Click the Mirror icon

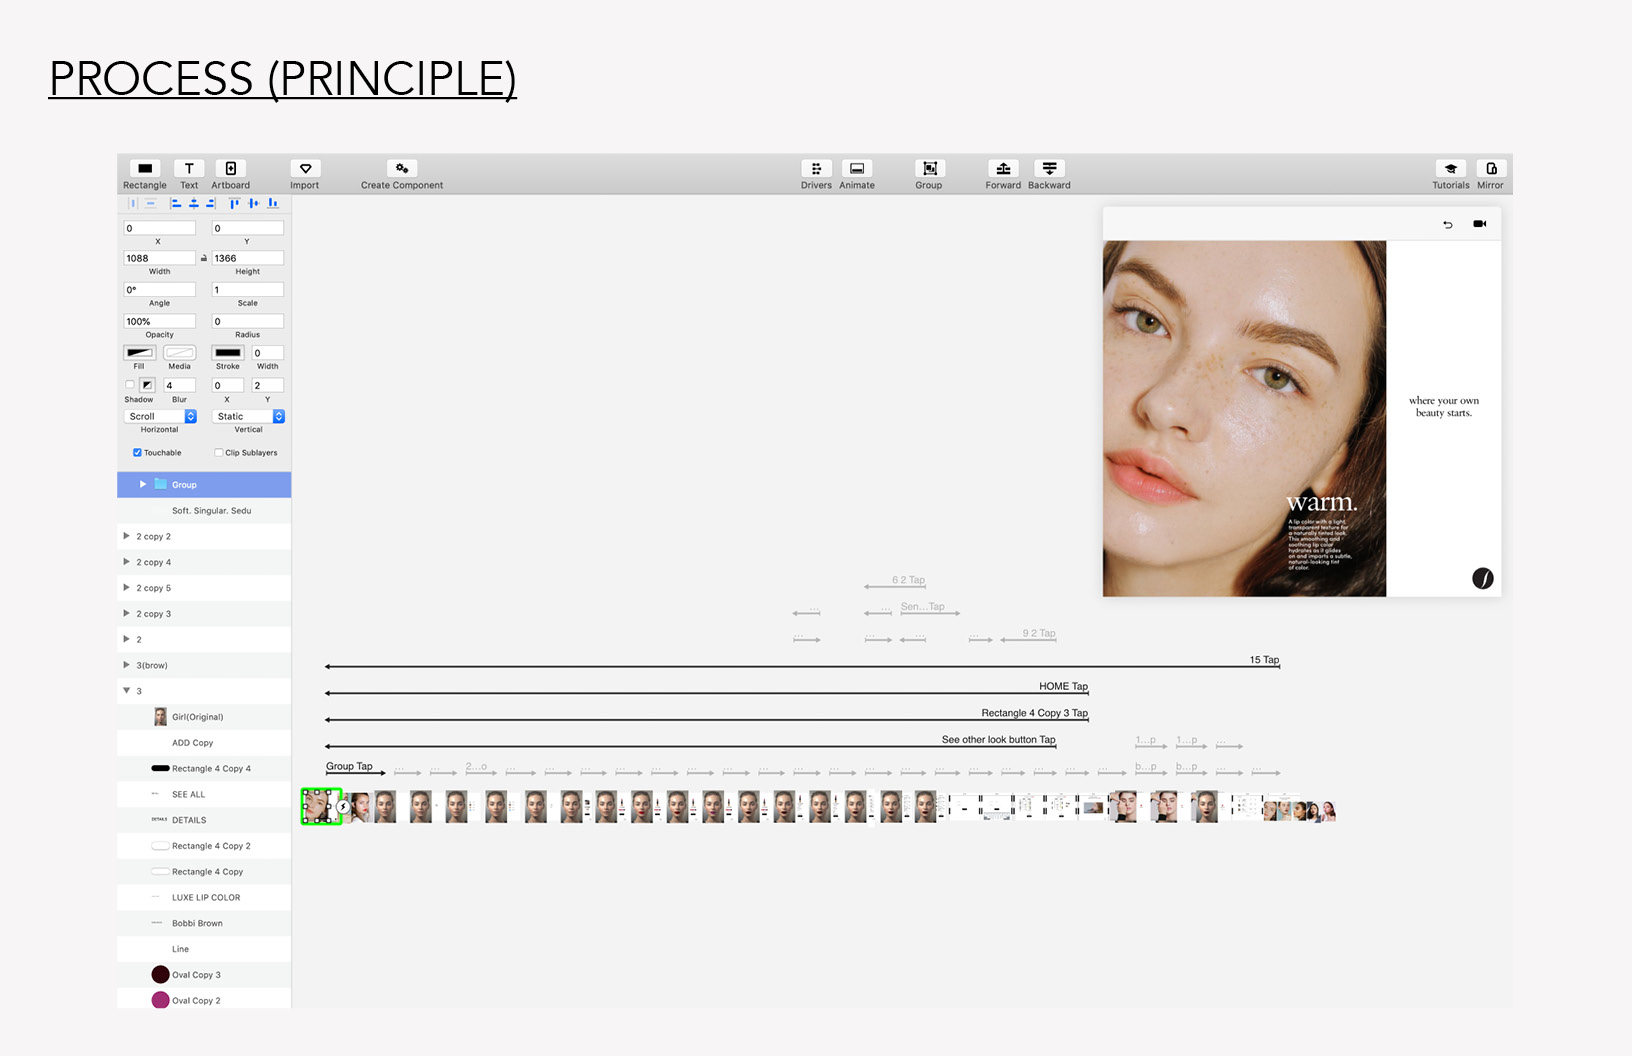1491,168
